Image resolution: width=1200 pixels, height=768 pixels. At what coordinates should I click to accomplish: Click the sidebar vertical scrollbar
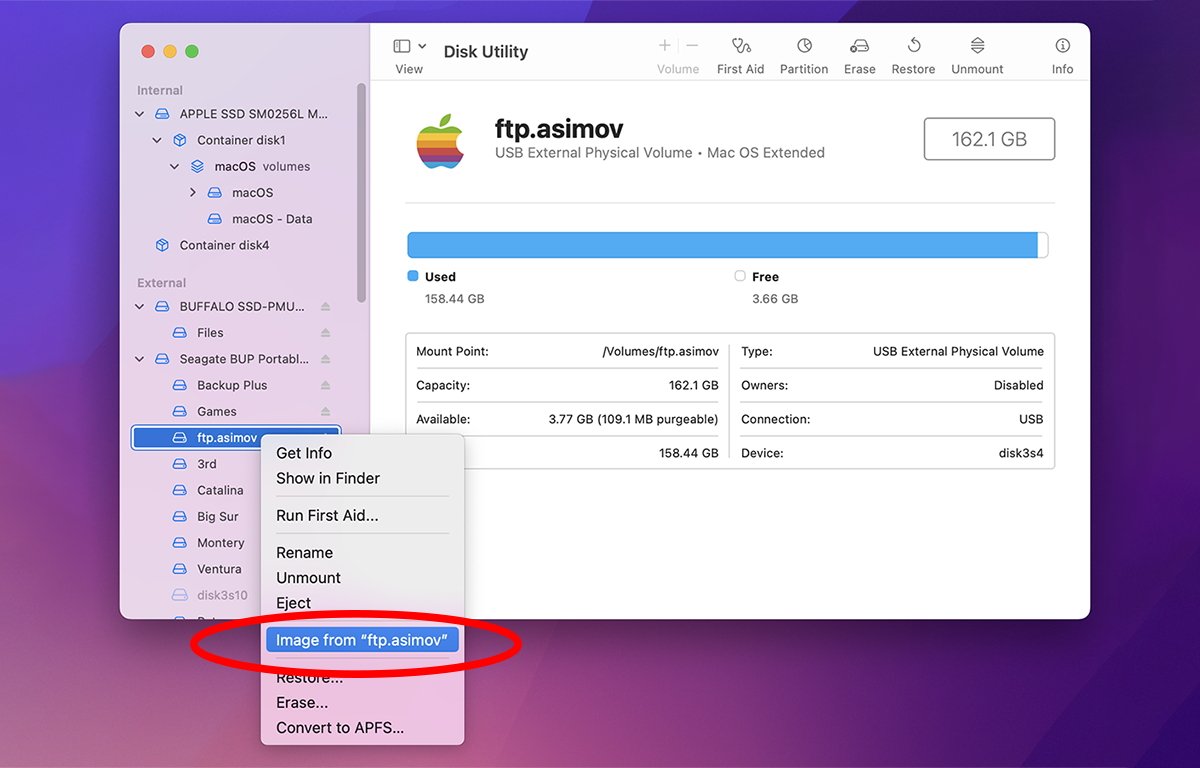tap(361, 192)
